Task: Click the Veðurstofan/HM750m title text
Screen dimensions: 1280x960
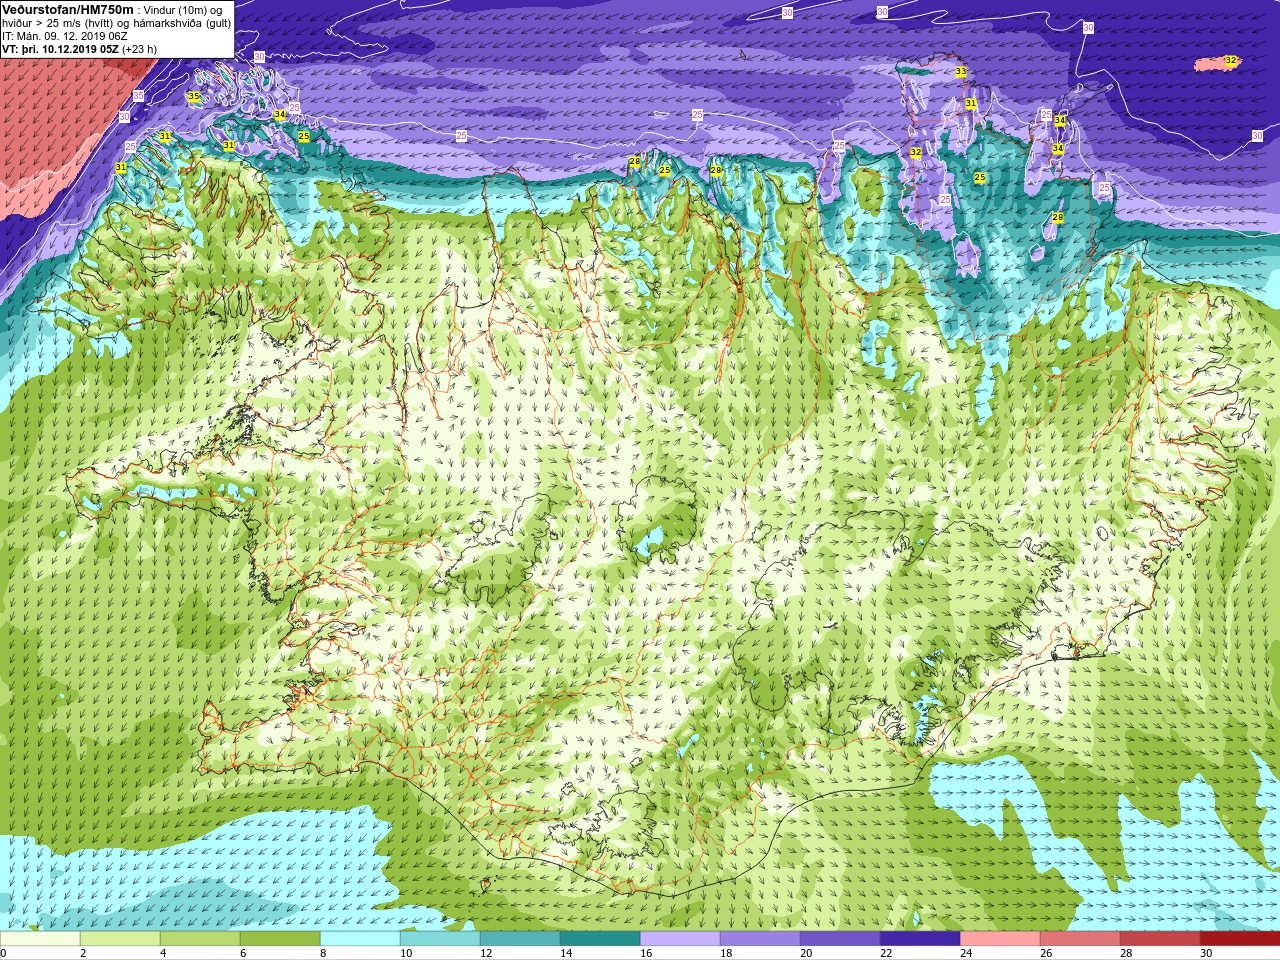Action: click(68, 9)
